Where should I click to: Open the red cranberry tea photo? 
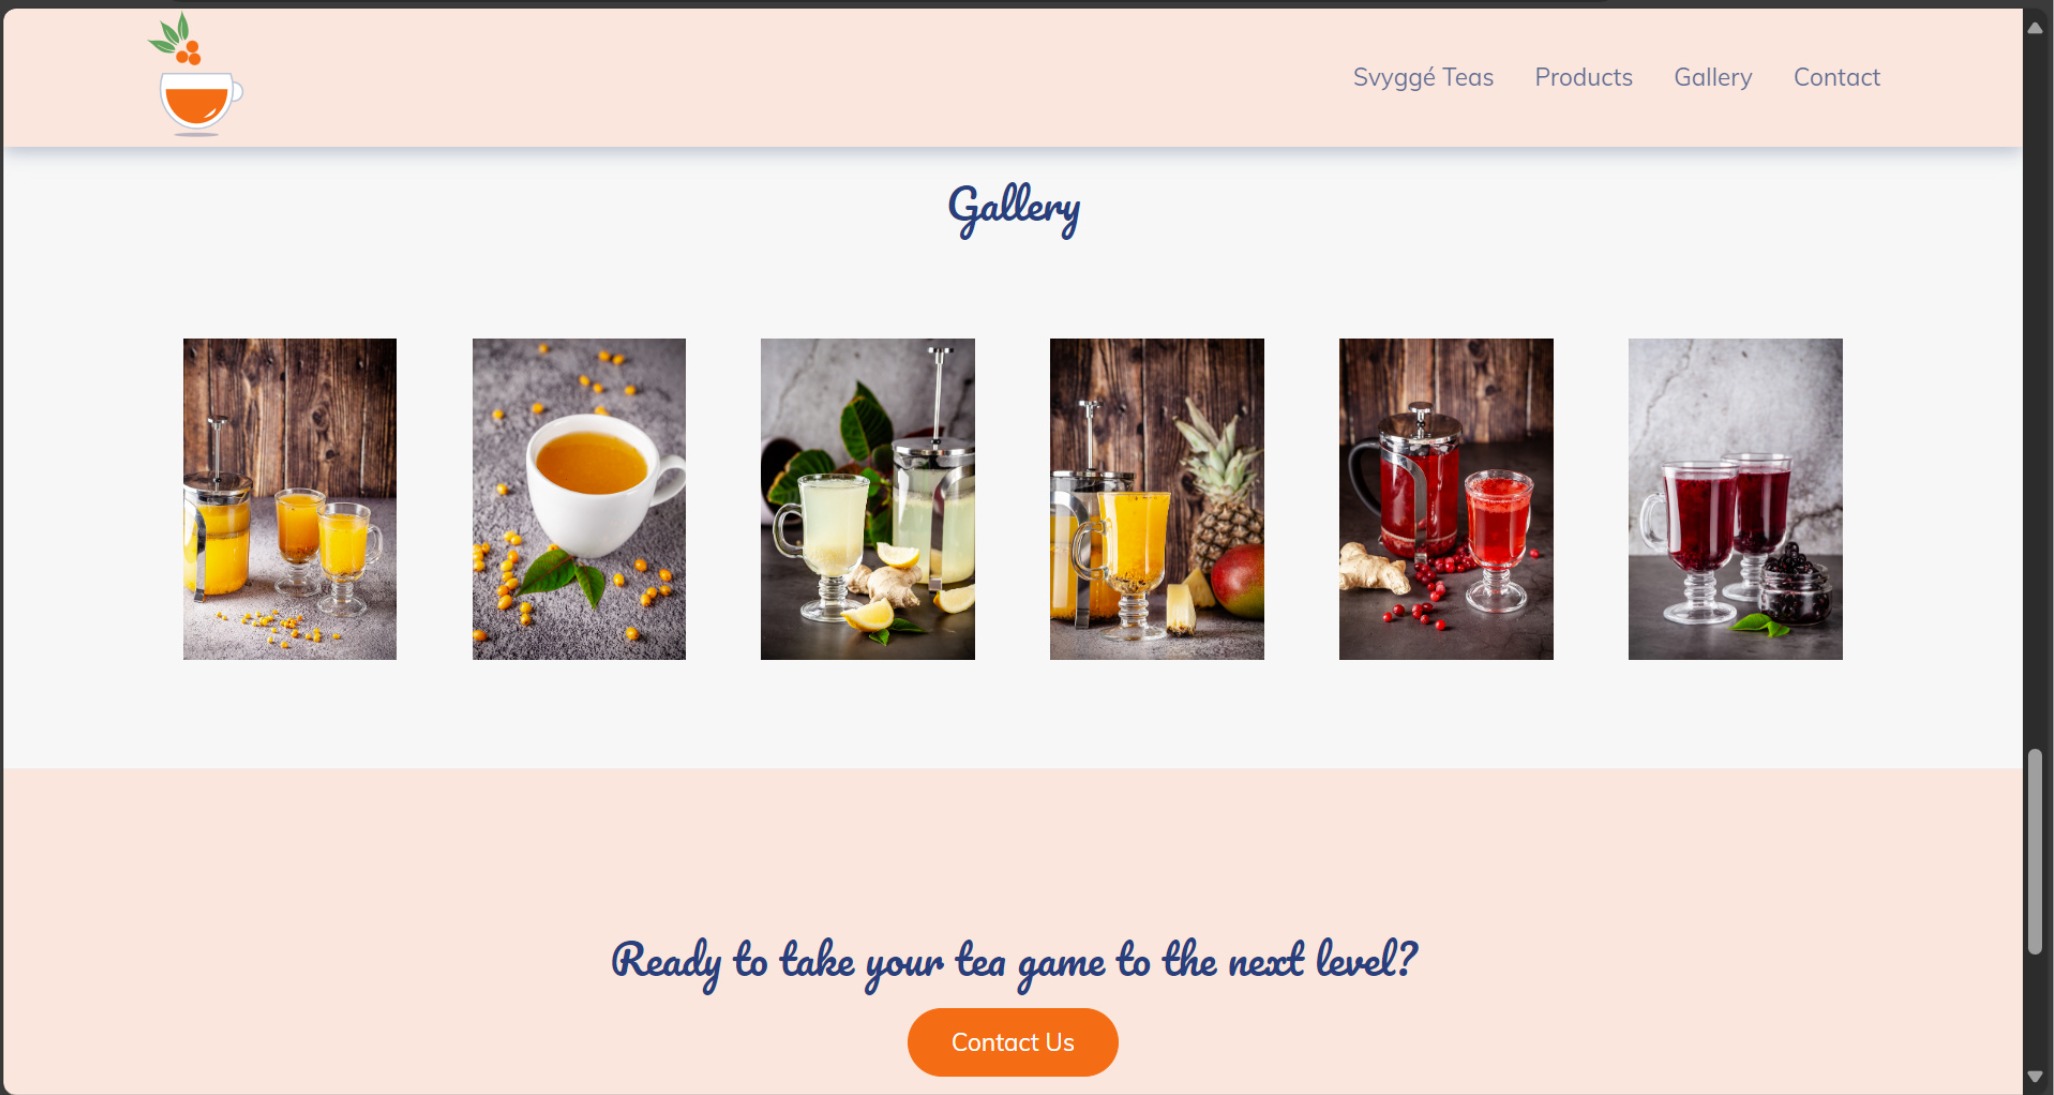point(1446,499)
